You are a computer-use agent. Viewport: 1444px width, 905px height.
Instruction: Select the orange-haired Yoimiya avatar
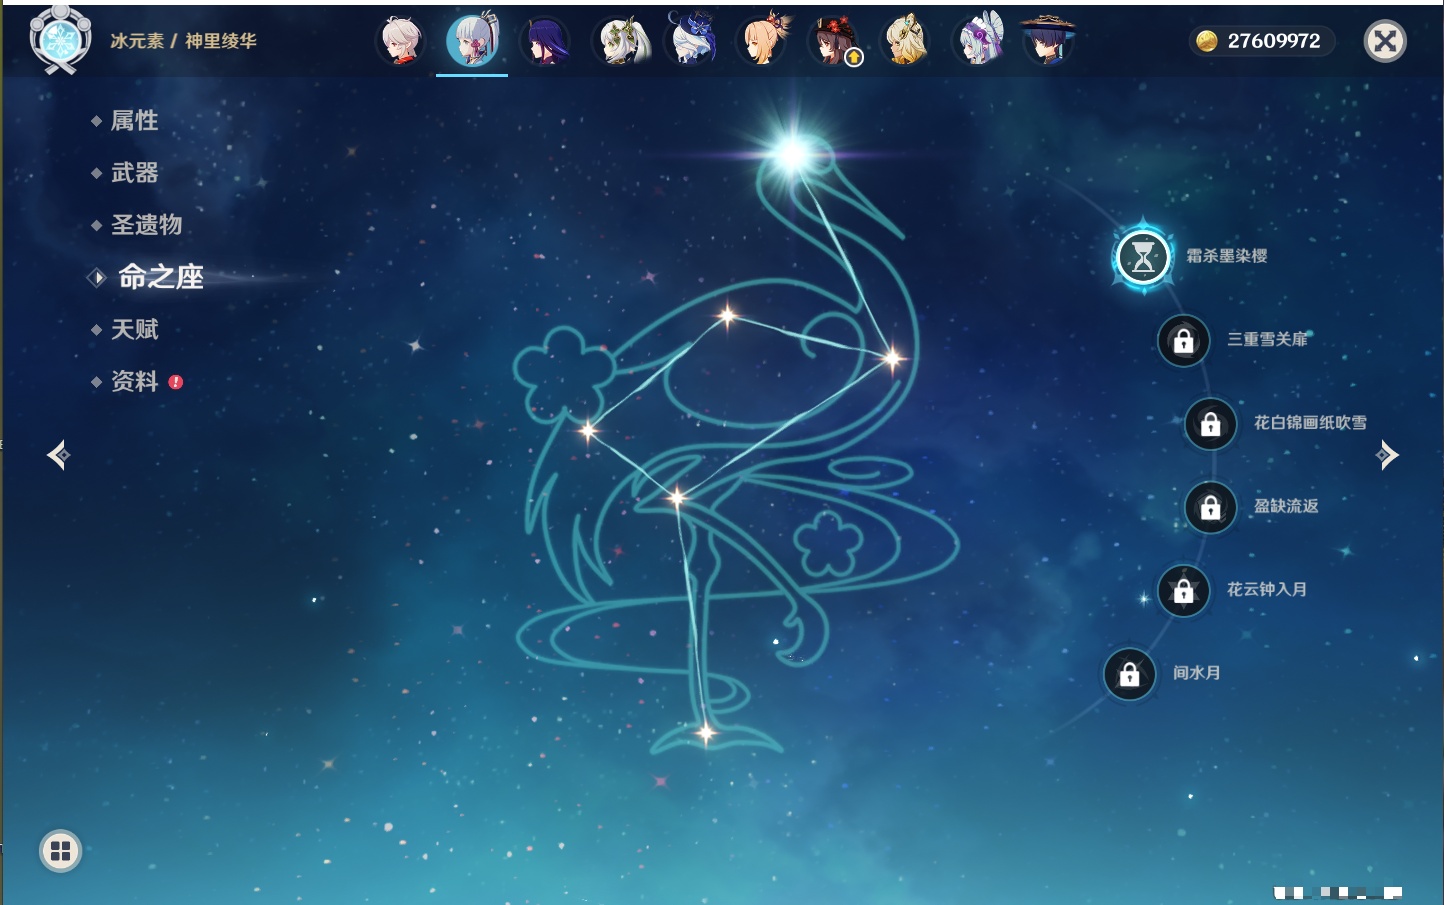[763, 41]
